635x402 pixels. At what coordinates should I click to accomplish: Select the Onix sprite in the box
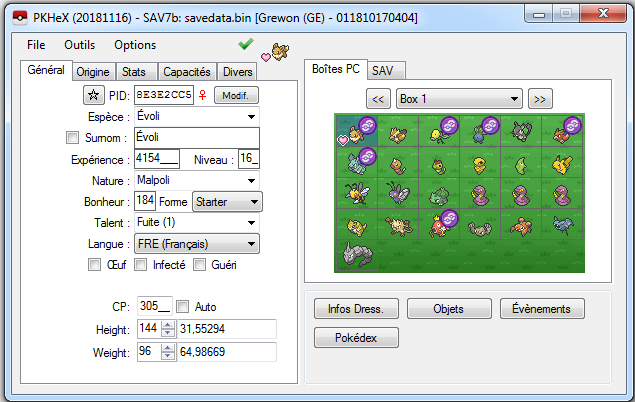(356, 255)
